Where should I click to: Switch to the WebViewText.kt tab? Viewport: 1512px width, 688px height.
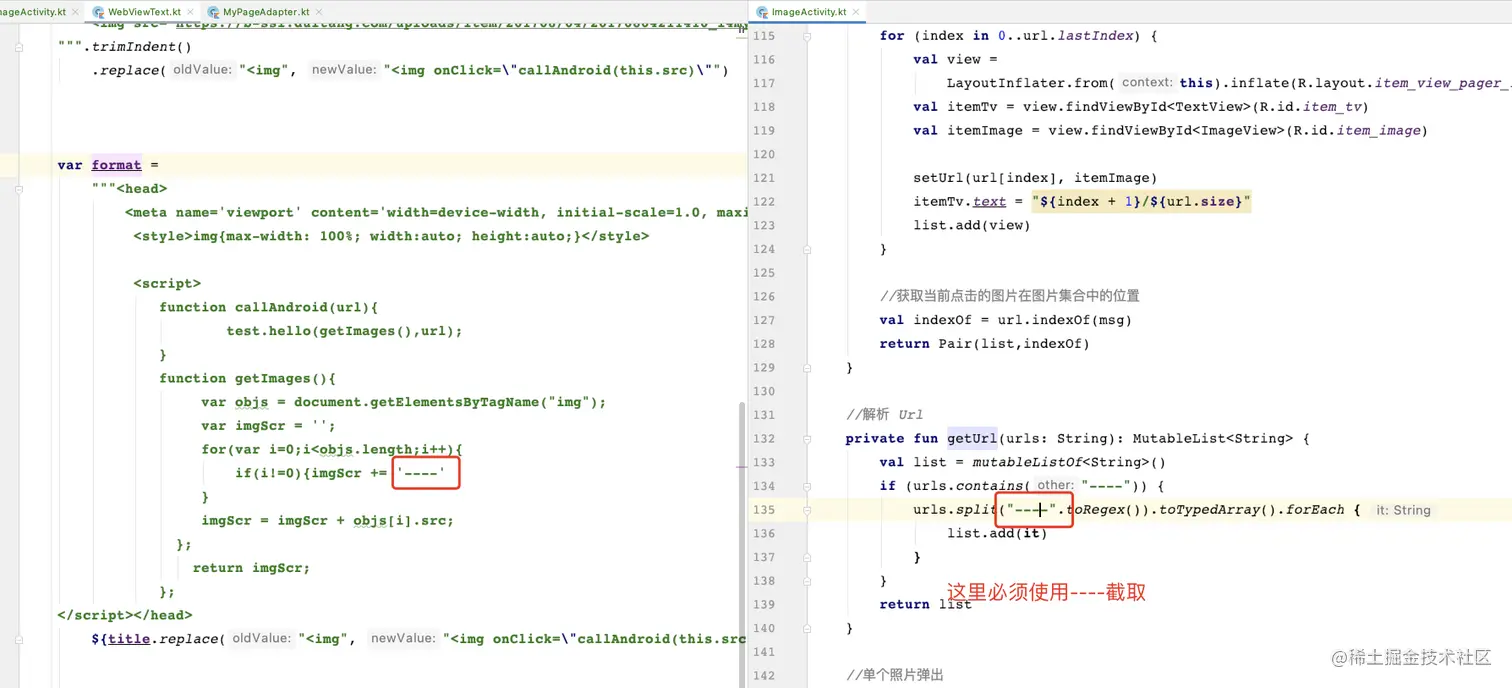pos(144,12)
